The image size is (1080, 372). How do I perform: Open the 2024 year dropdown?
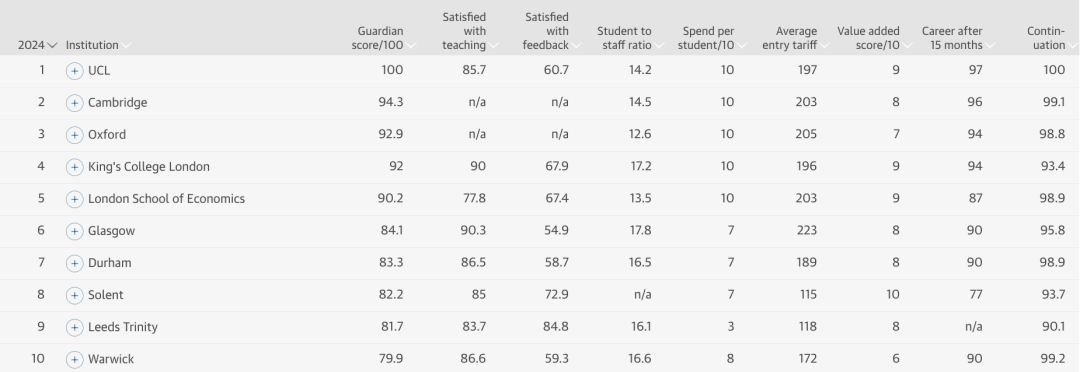pos(37,45)
